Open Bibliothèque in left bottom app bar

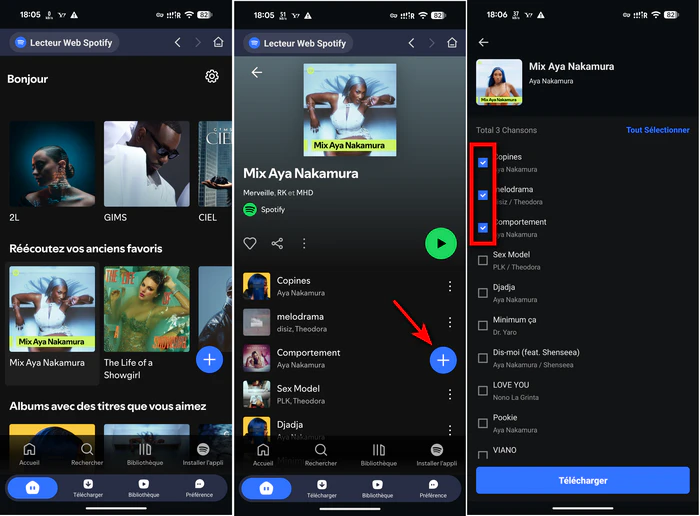click(x=144, y=488)
